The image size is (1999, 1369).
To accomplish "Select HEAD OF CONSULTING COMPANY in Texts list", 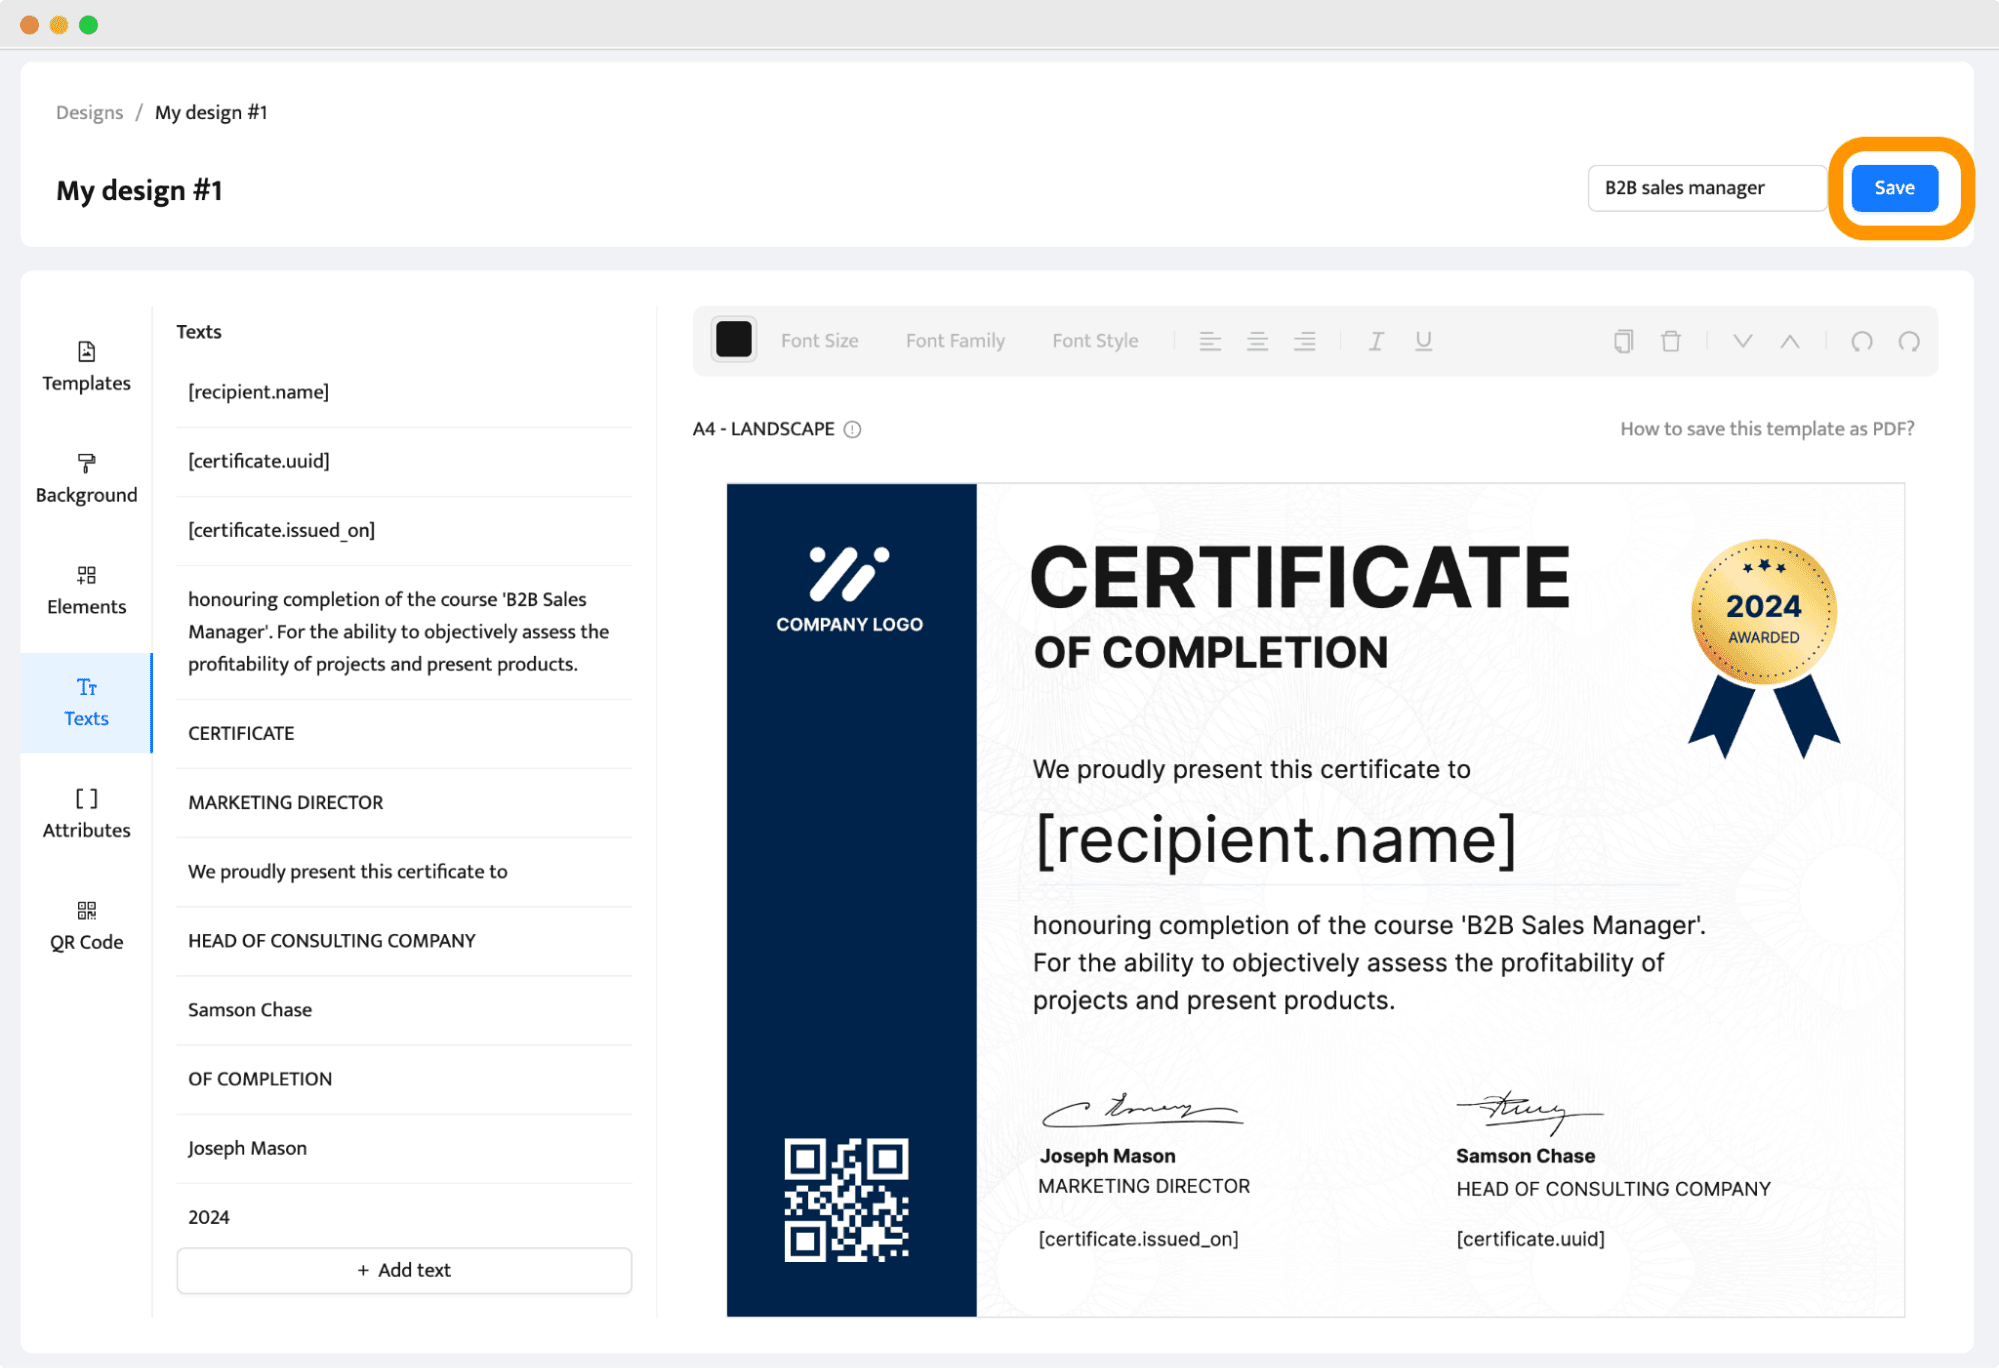I will [x=404, y=940].
